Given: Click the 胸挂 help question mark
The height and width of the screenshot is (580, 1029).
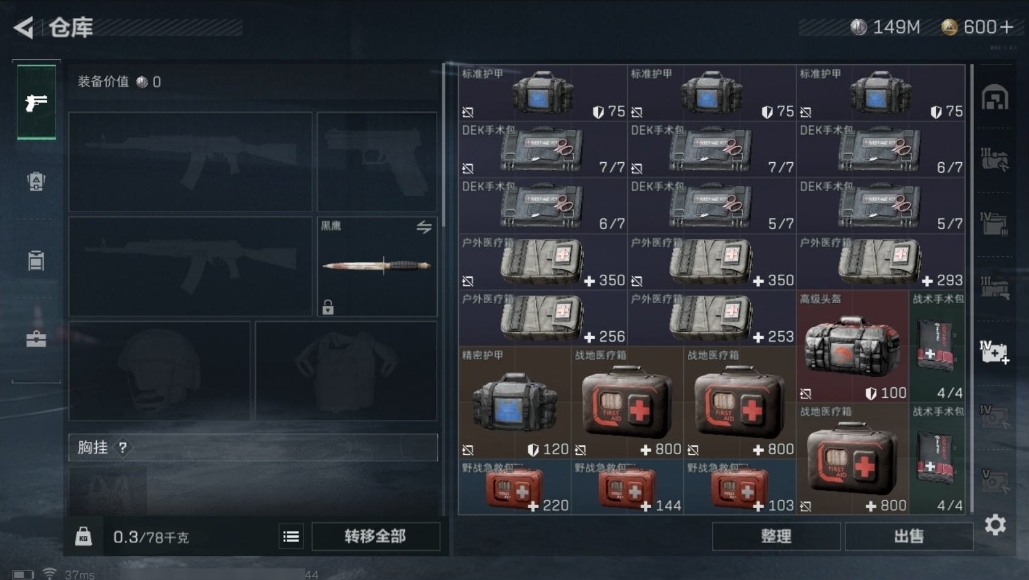Looking at the screenshot, I should tap(123, 447).
